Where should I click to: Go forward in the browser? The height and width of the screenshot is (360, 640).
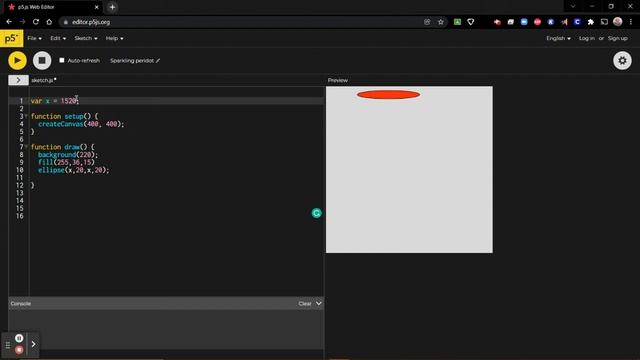22,22
